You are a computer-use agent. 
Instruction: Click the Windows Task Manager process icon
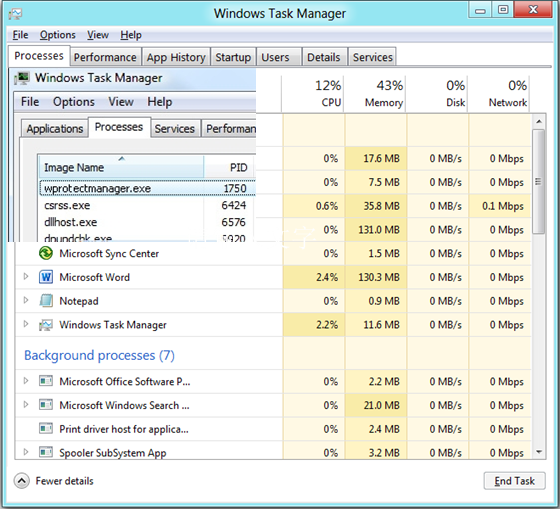[x=46, y=325]
